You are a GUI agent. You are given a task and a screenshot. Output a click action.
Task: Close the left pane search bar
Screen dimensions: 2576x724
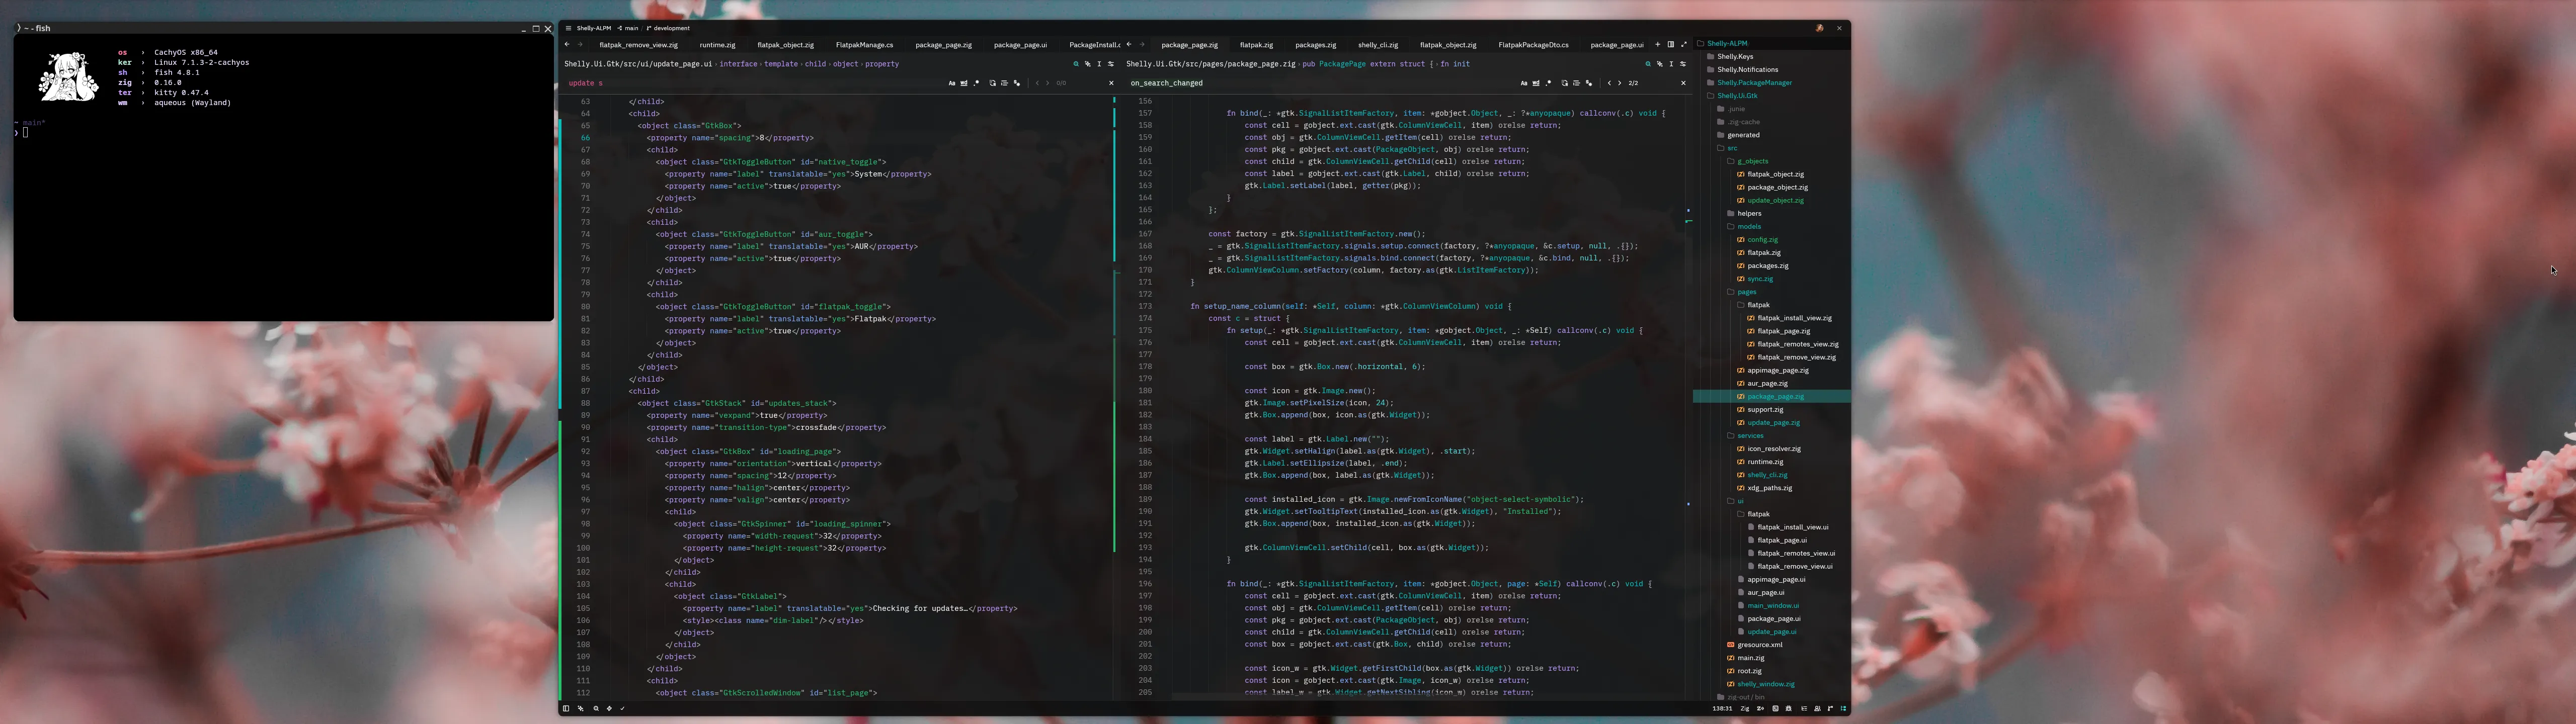pyautogui.click(x=1111, y=83)
